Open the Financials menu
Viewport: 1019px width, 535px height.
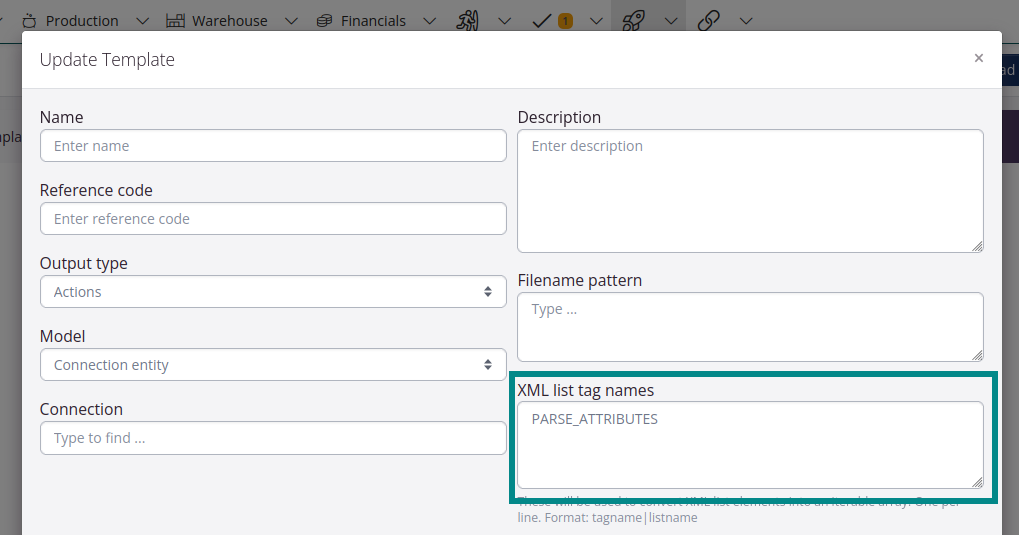pyautogui.click(x=373, y=20)
